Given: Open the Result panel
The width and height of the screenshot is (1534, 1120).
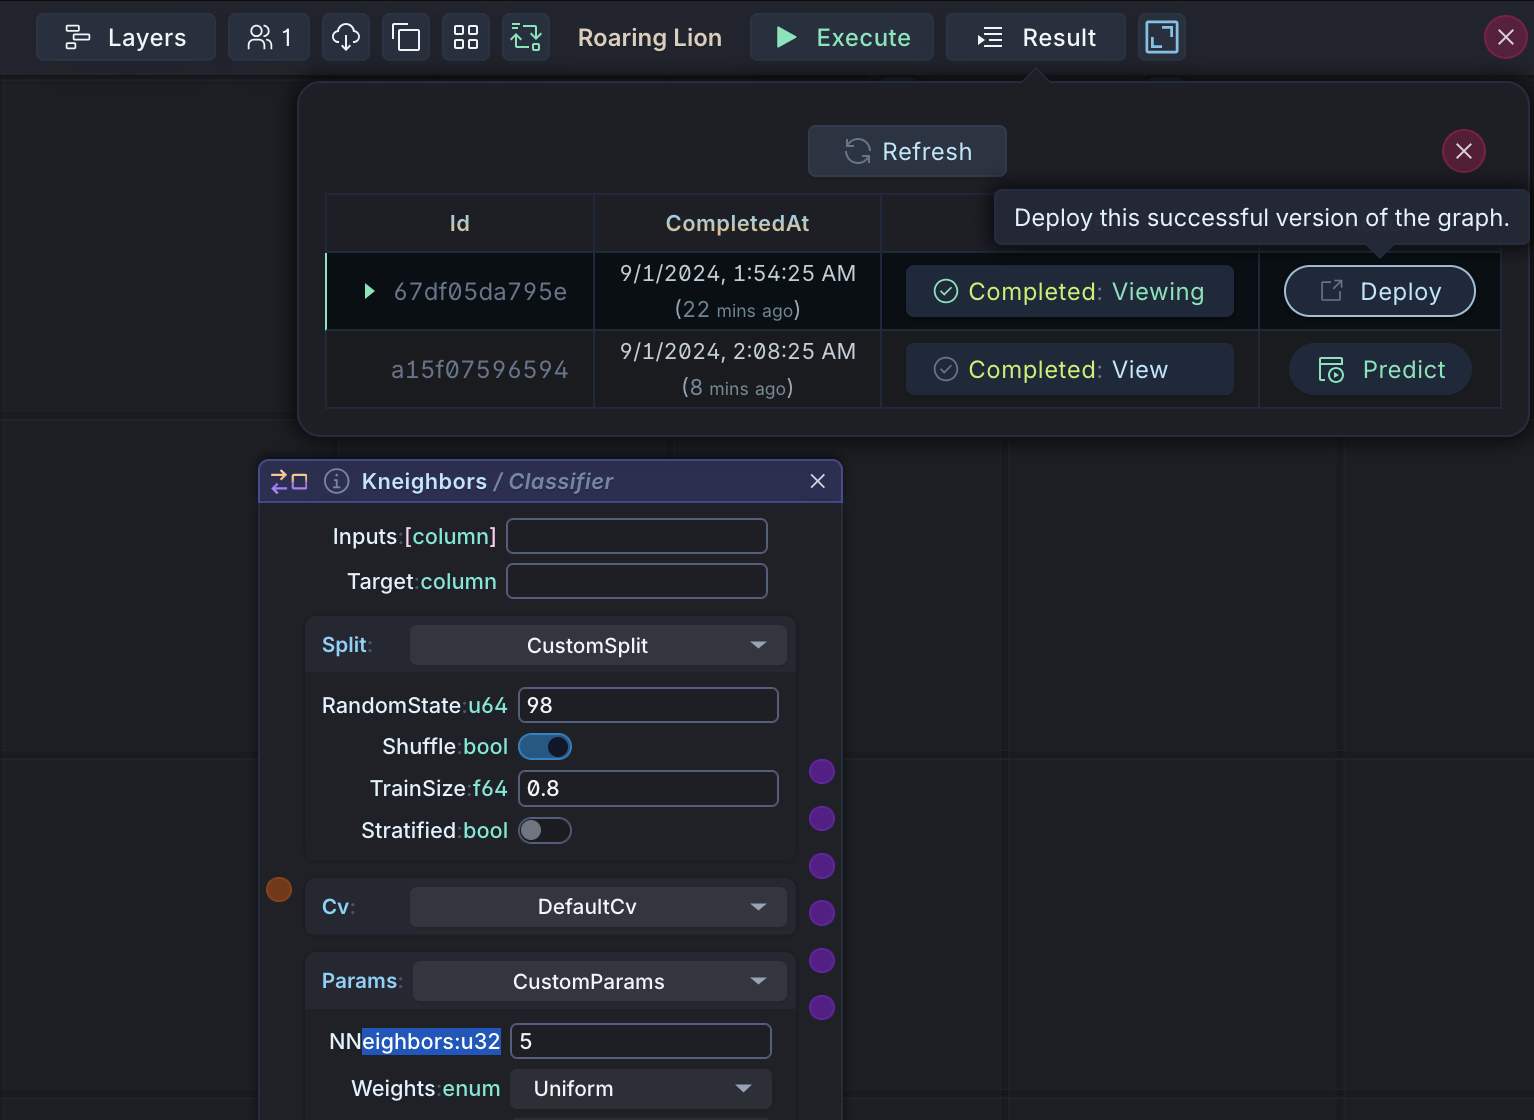Looking at the screenshot, I should pos(1035,37).
